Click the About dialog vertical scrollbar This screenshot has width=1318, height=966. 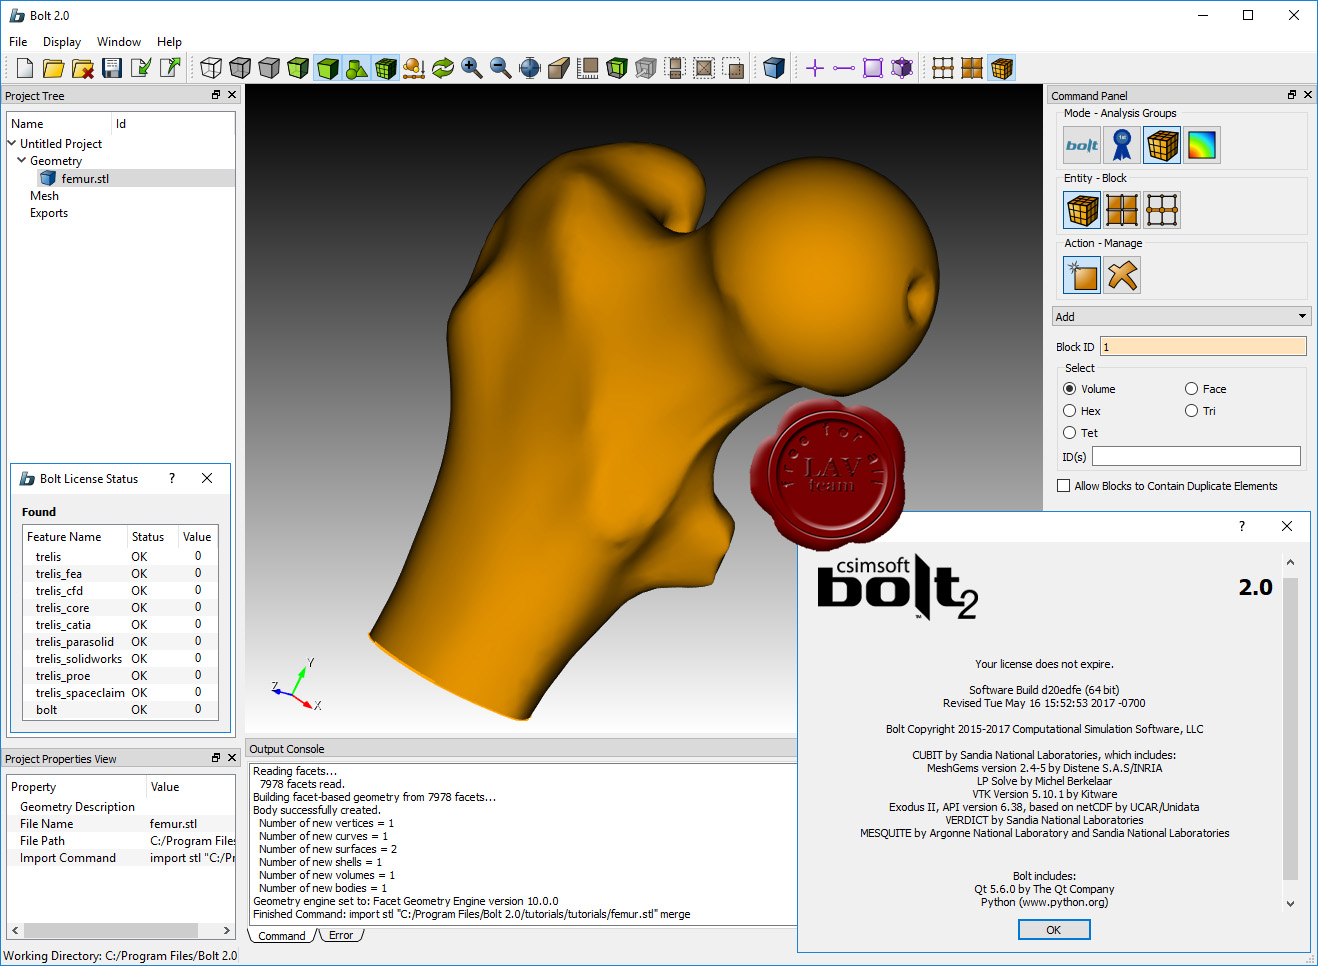1290,730
